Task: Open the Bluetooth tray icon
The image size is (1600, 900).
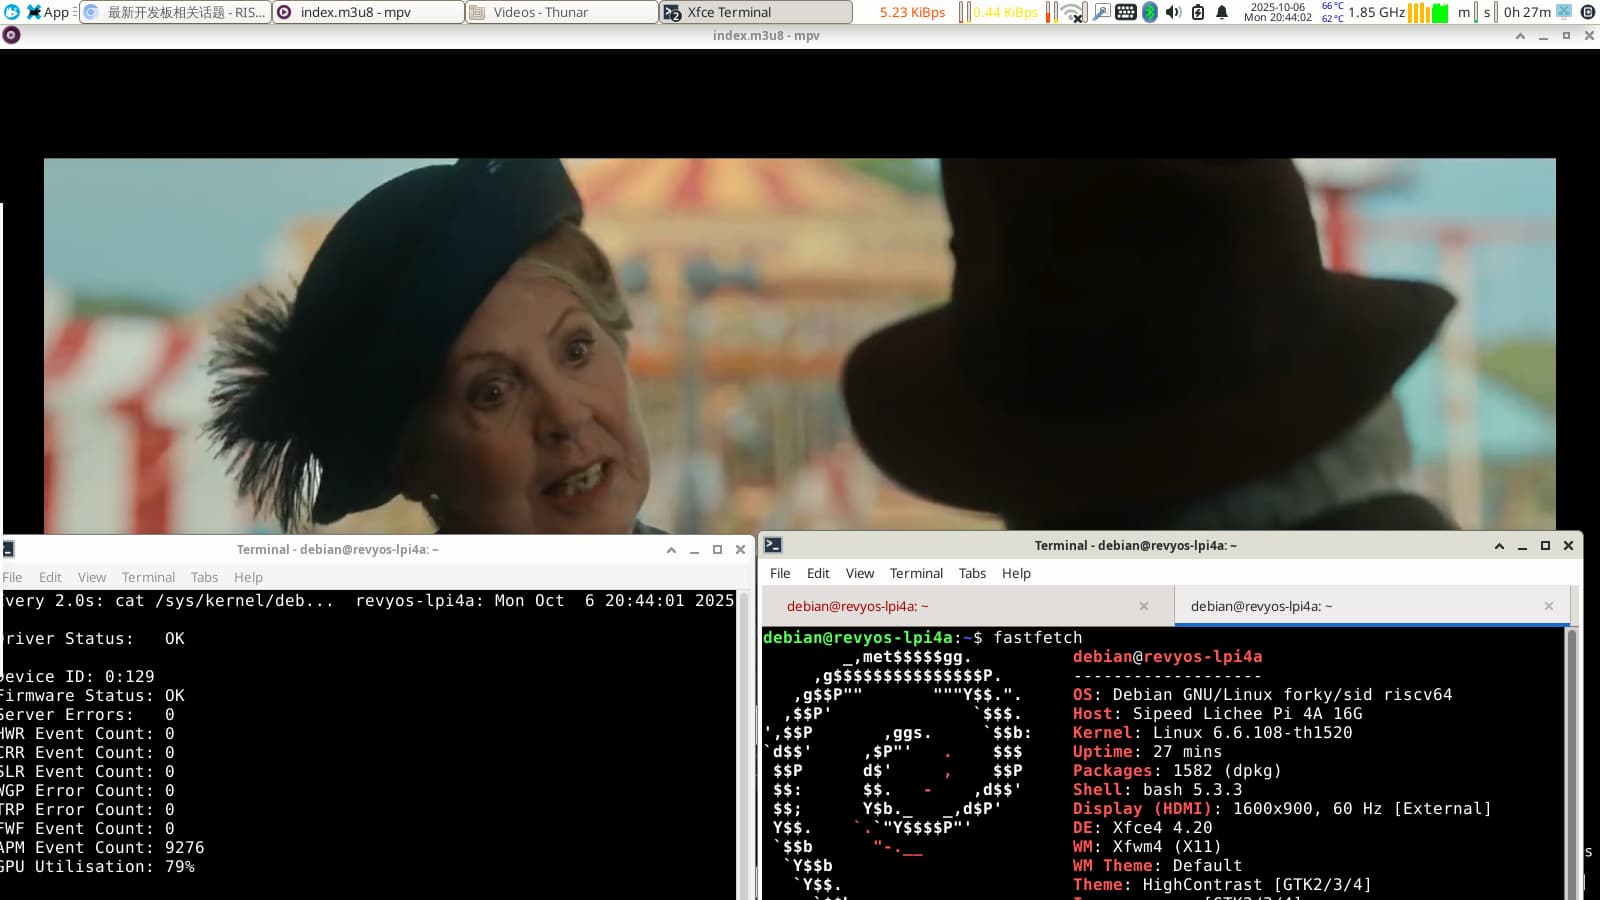Action: [x=1150, y=12]
